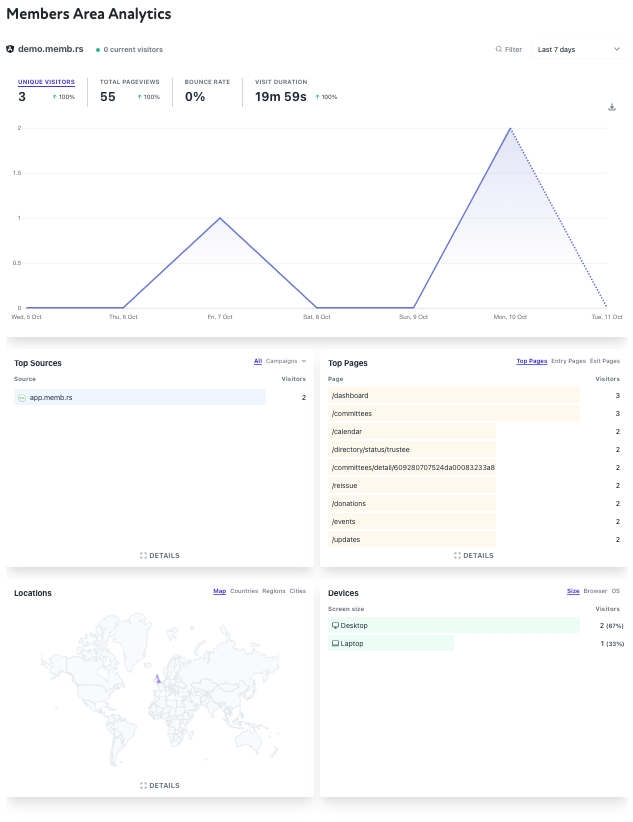This screenshot has width=633, height=822.
Task: Click the demo.memb.rs site favicon
Action: point(10,49)
